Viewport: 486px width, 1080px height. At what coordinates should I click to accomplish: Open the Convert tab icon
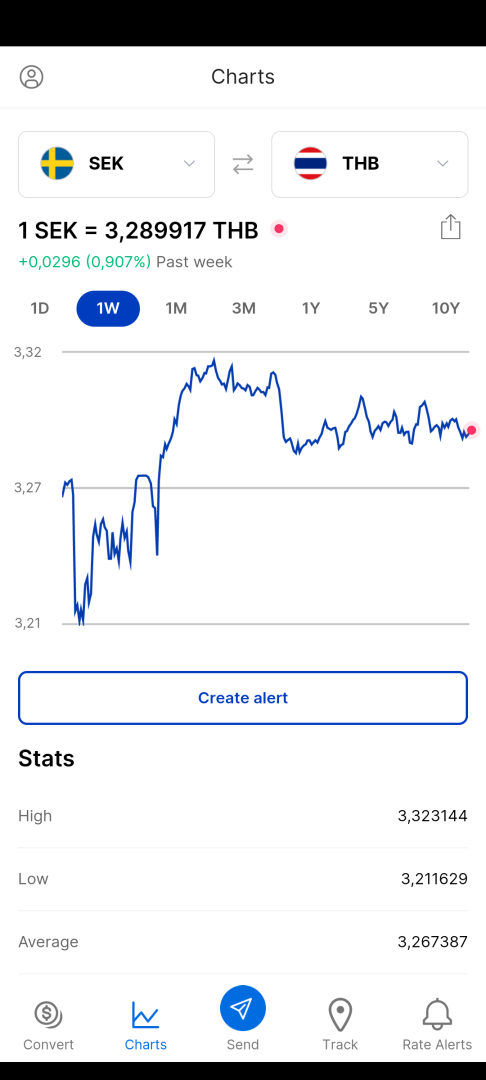point(48,1013)
